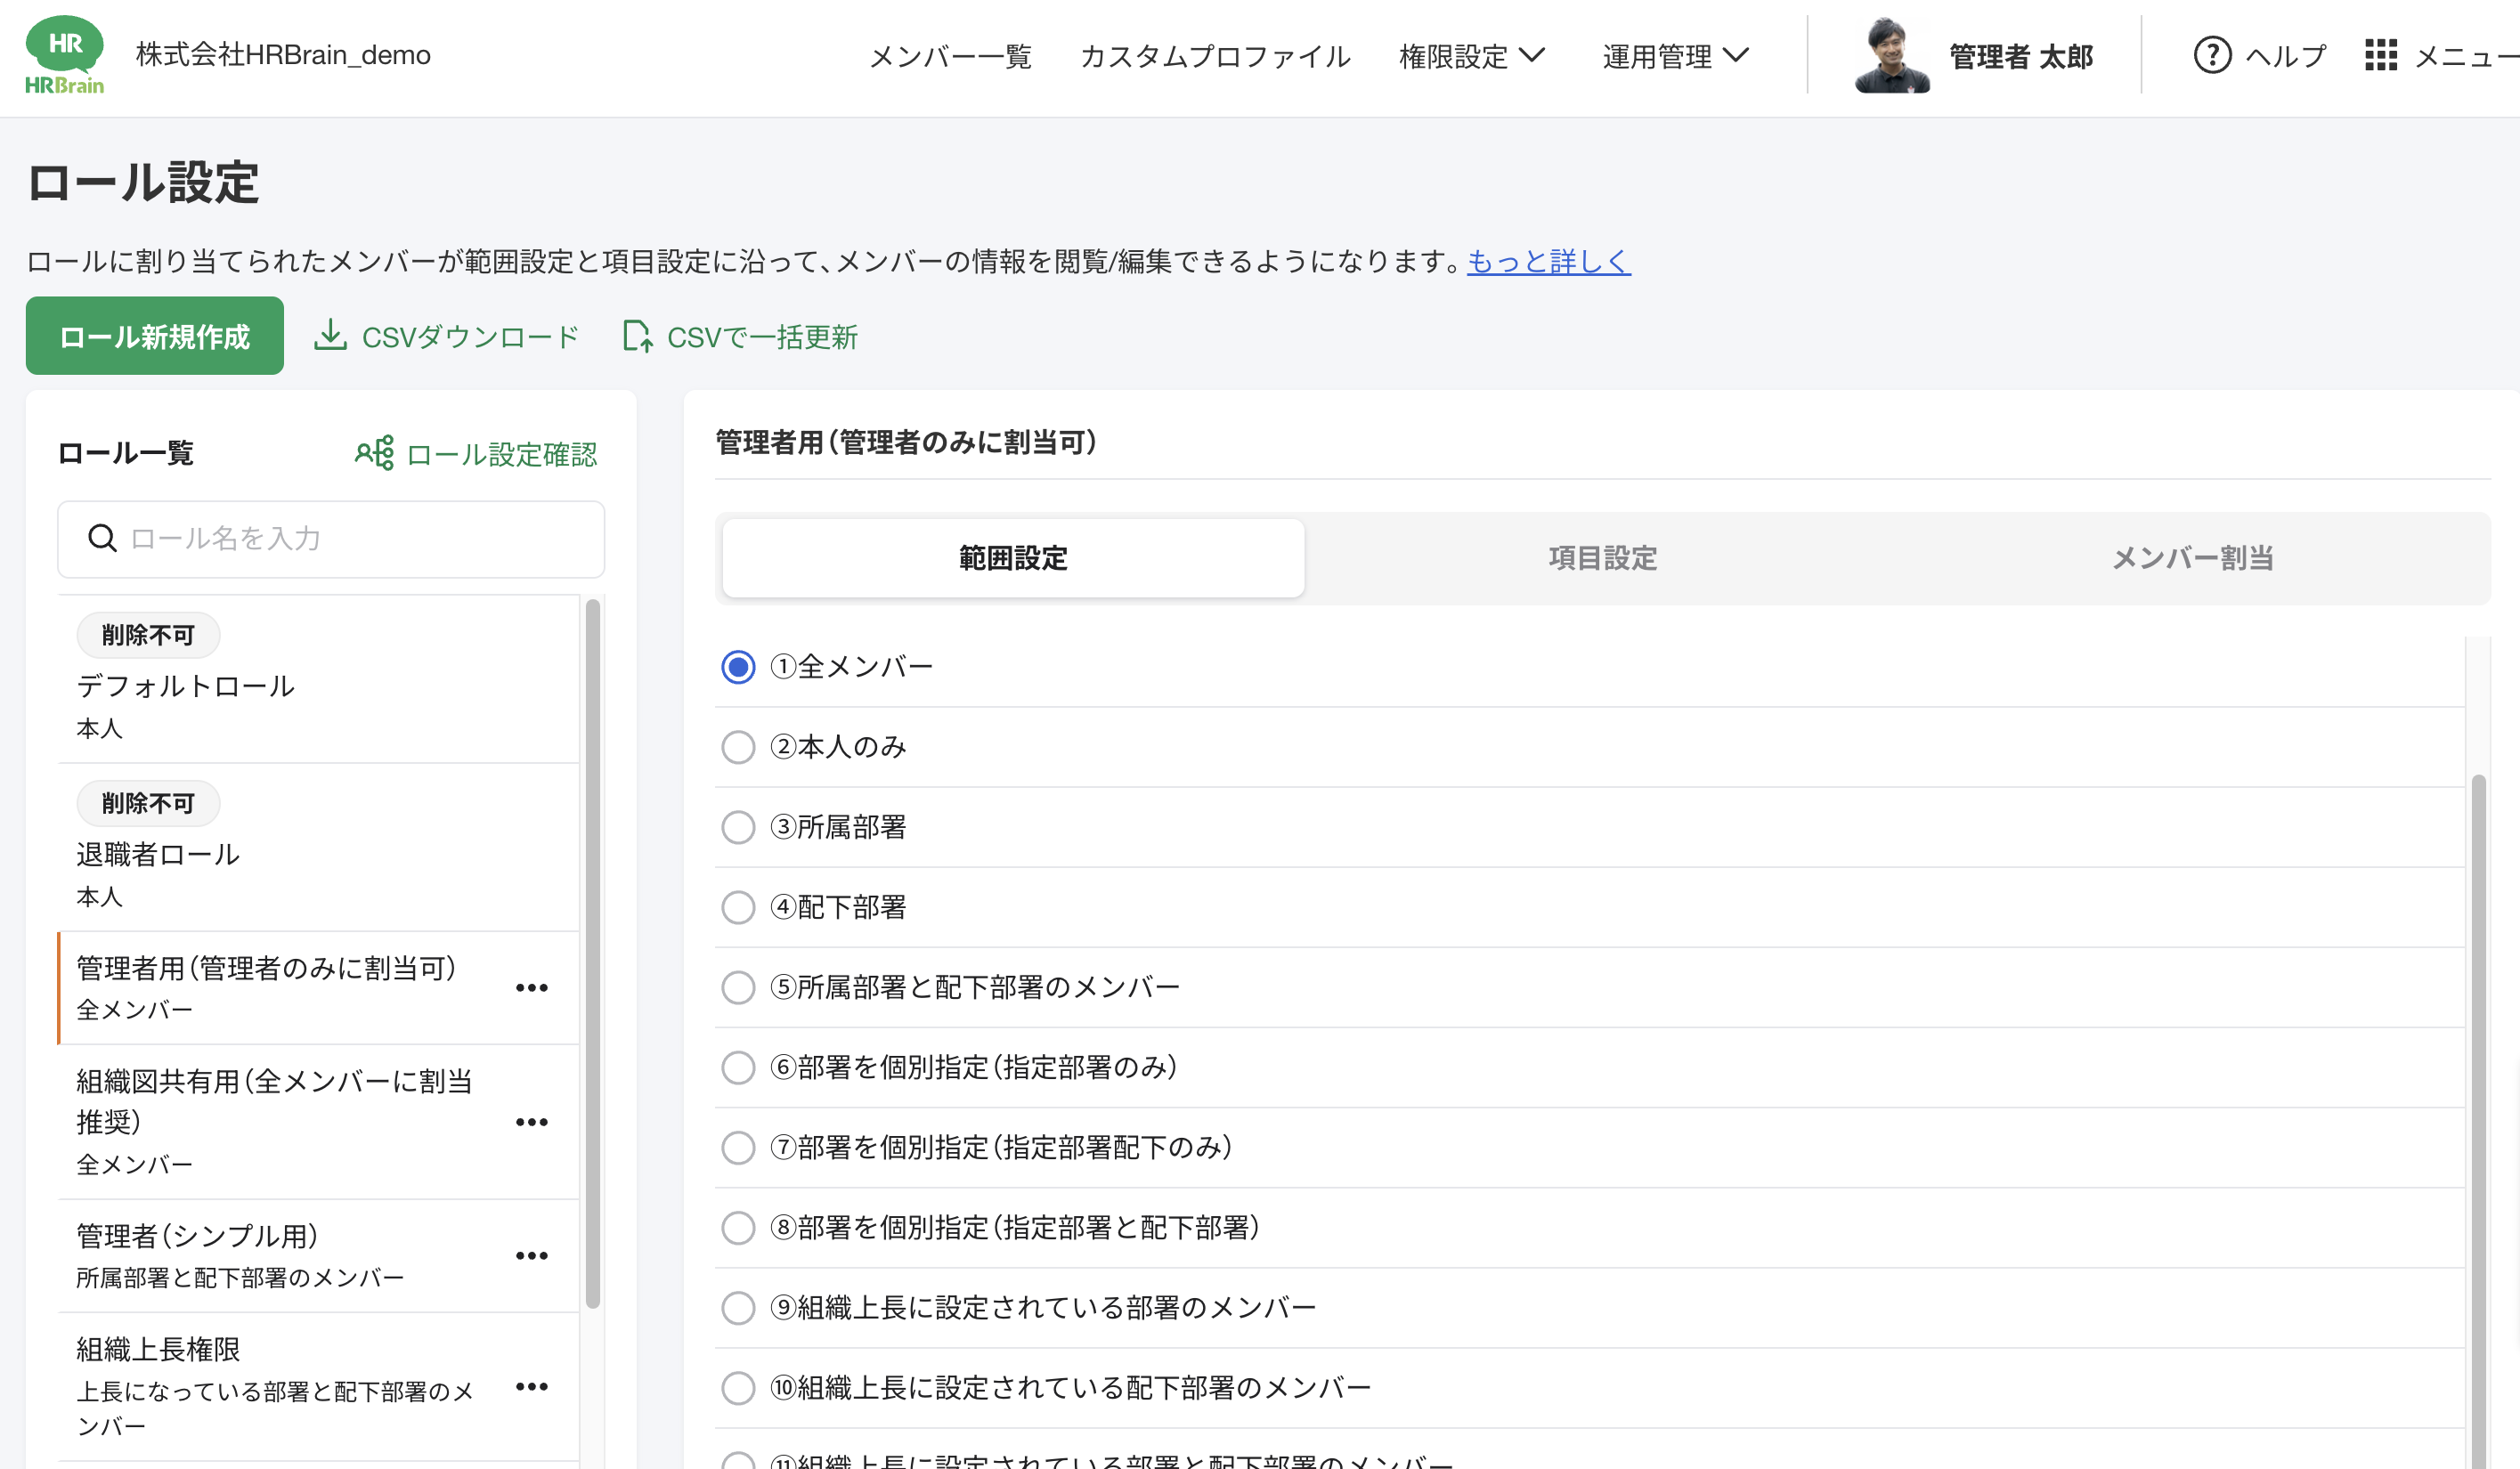This screenshot has height=1469, width=2520.
Task: Click the CSVダウンロード download icon
Action: coord(330,336)
